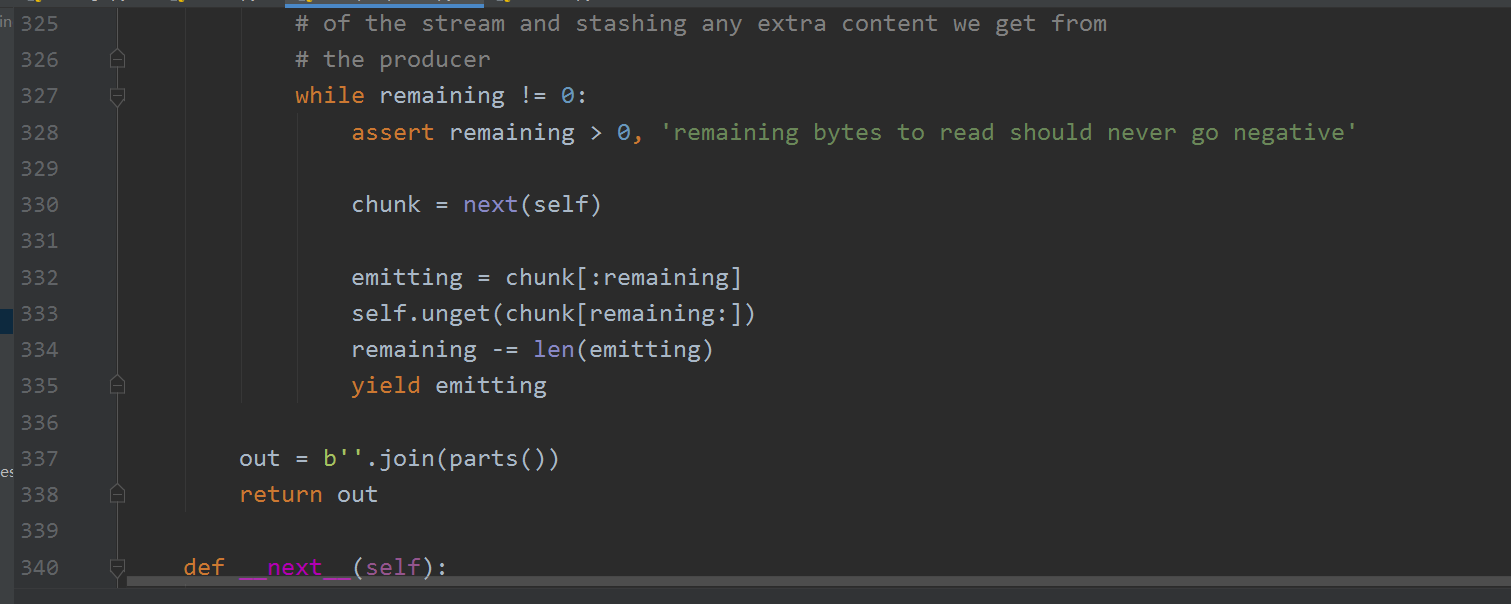Click the 'while' keyword on line 327
The height and width of the screenshot is (604, 1511).
click(330, 96)
